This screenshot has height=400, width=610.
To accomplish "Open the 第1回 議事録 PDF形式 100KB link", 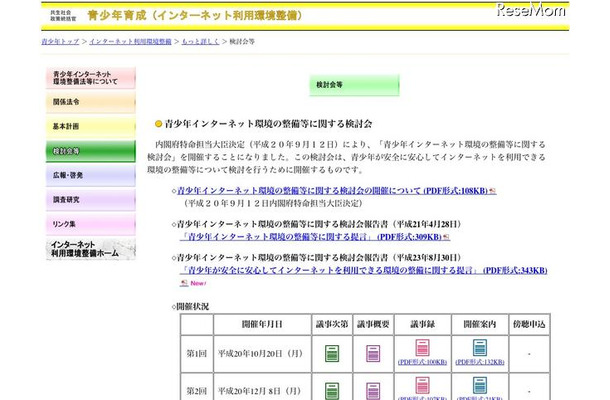I will click(422, 362).
